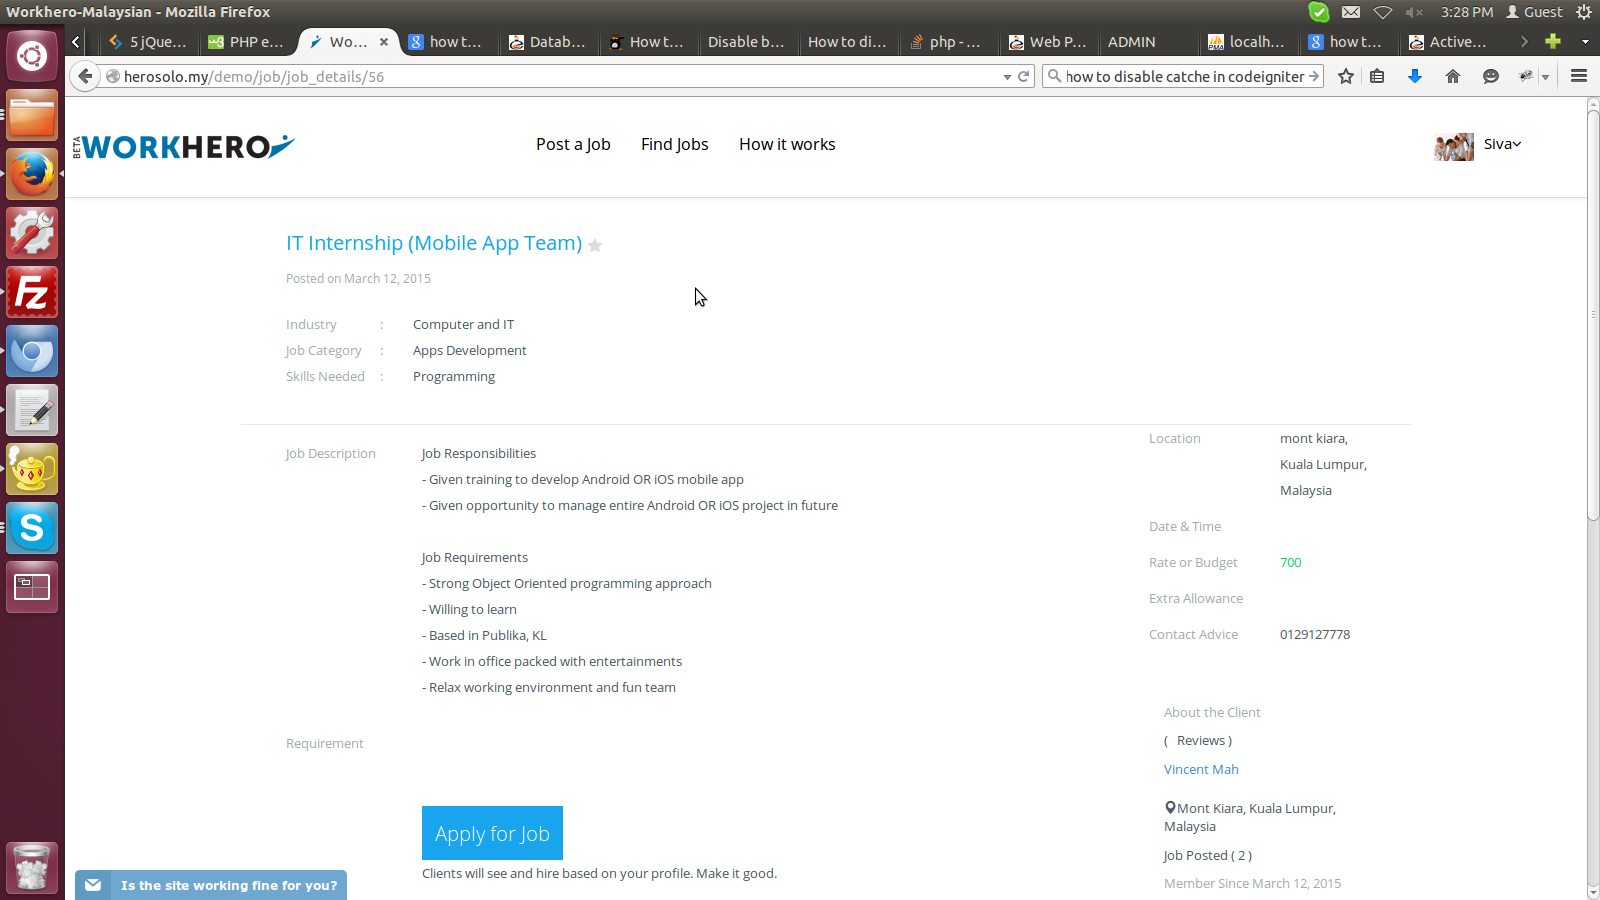The width and height of the screenshot is (1600, 900).
Task: Go to Firefox home page icon
Action: pyautogui.click(x=1453, y=76)
